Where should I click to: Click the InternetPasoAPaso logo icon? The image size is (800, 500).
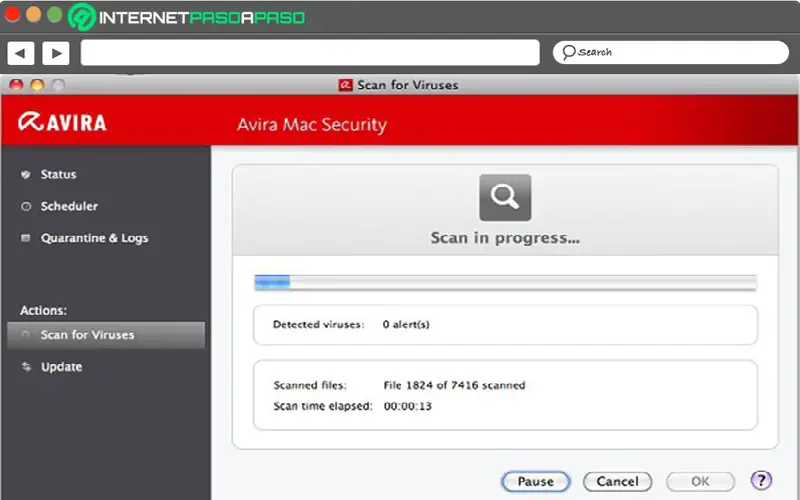(84, 17)
